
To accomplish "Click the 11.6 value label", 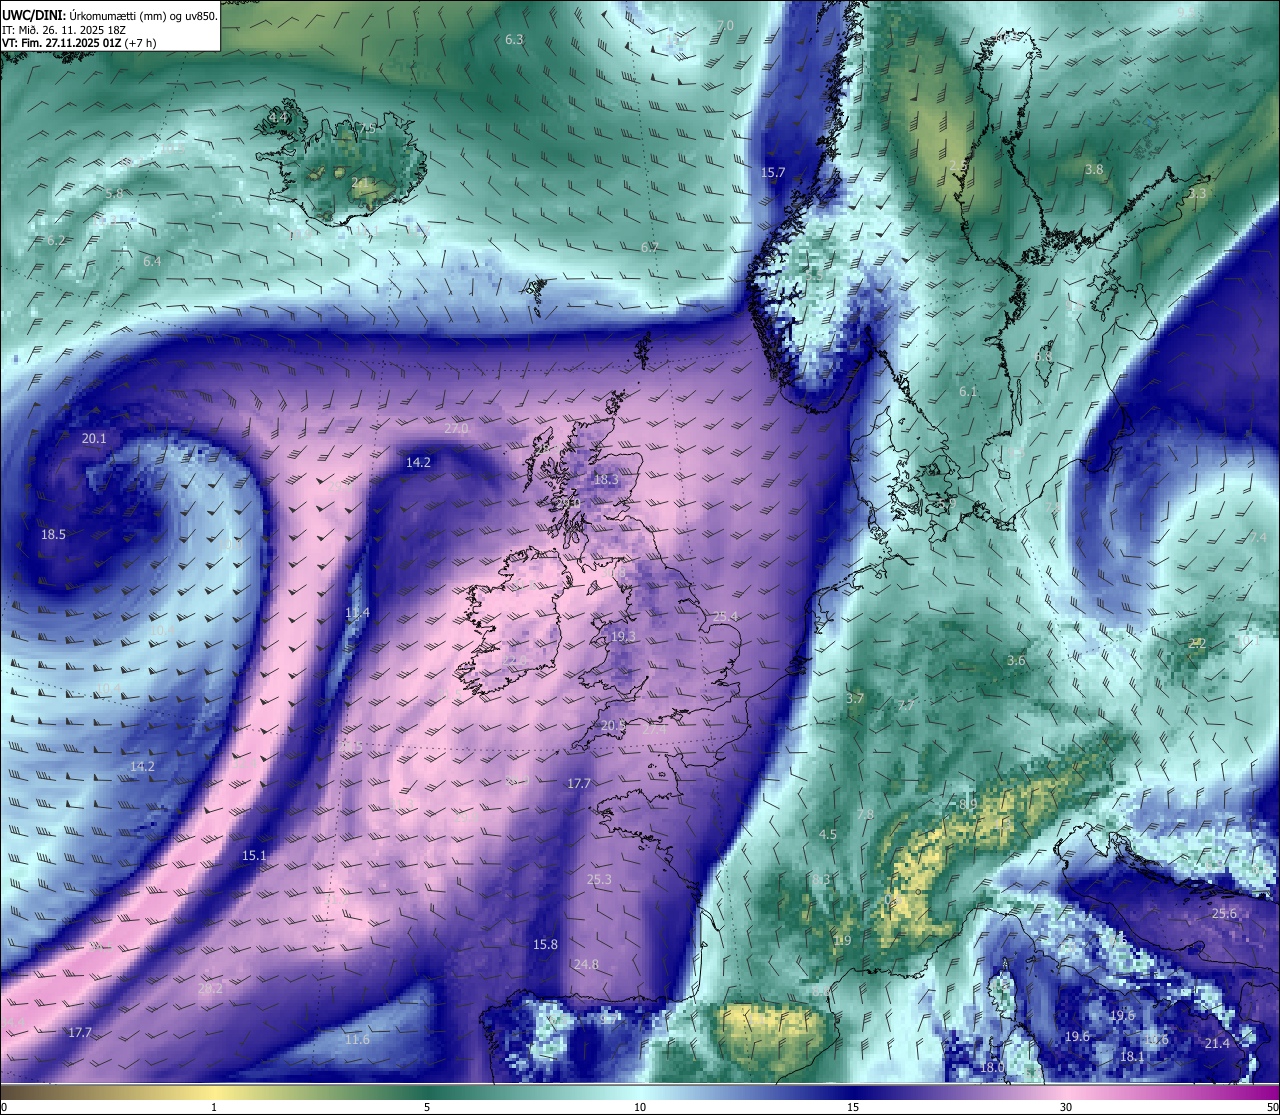I will coord(357,1039).
